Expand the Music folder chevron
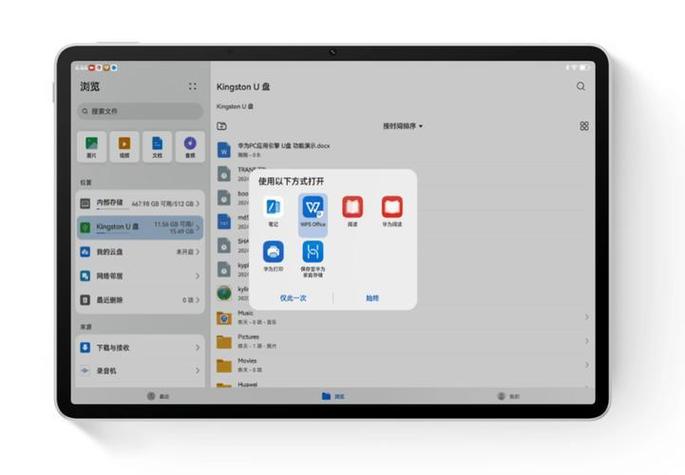 tap(587, 317)
